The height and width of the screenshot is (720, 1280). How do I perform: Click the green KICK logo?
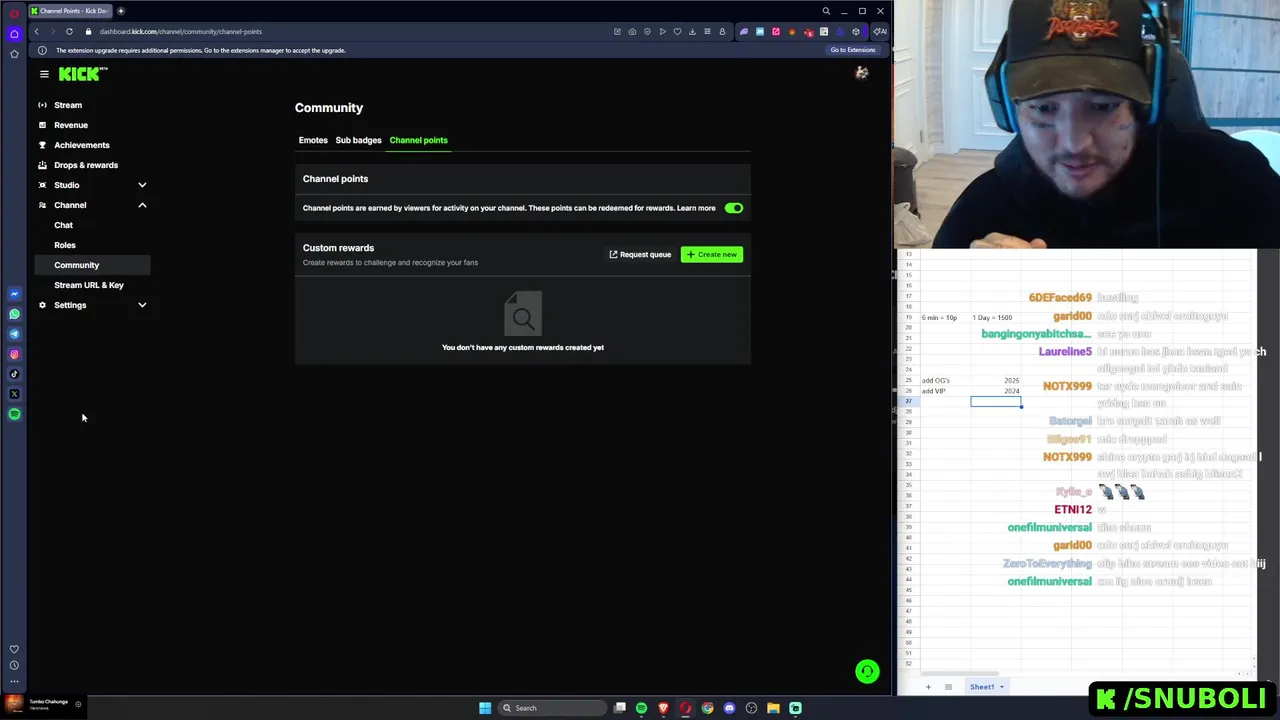pos(80,74)
